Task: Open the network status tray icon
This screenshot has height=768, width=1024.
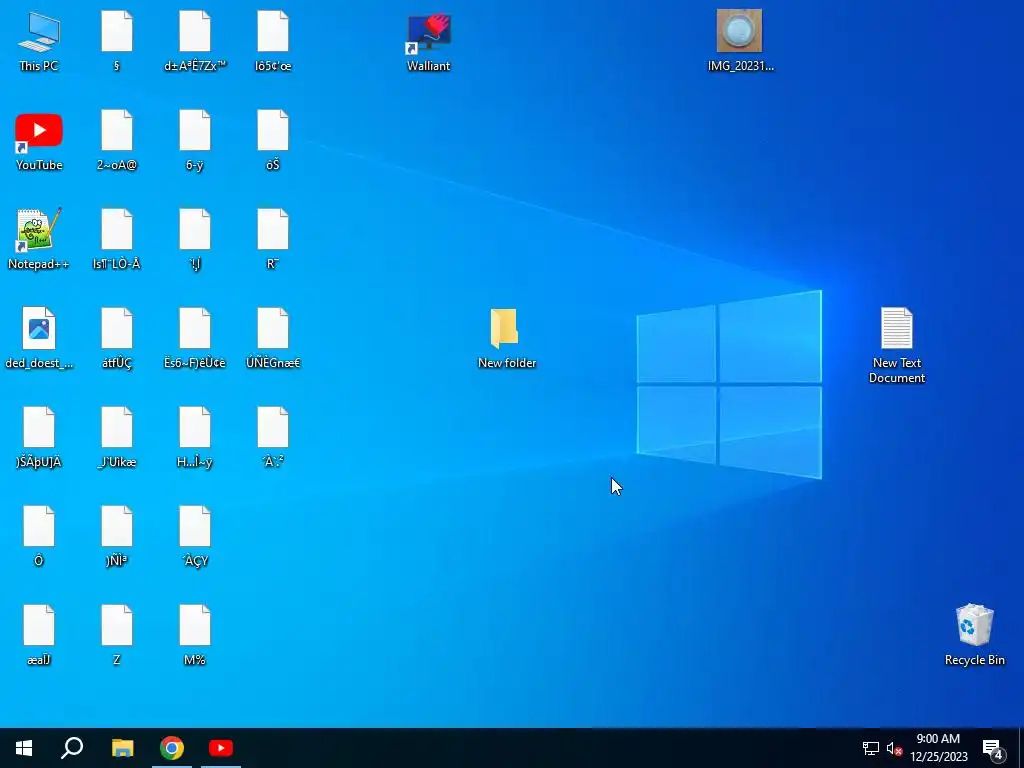Action: click(871, 748)
